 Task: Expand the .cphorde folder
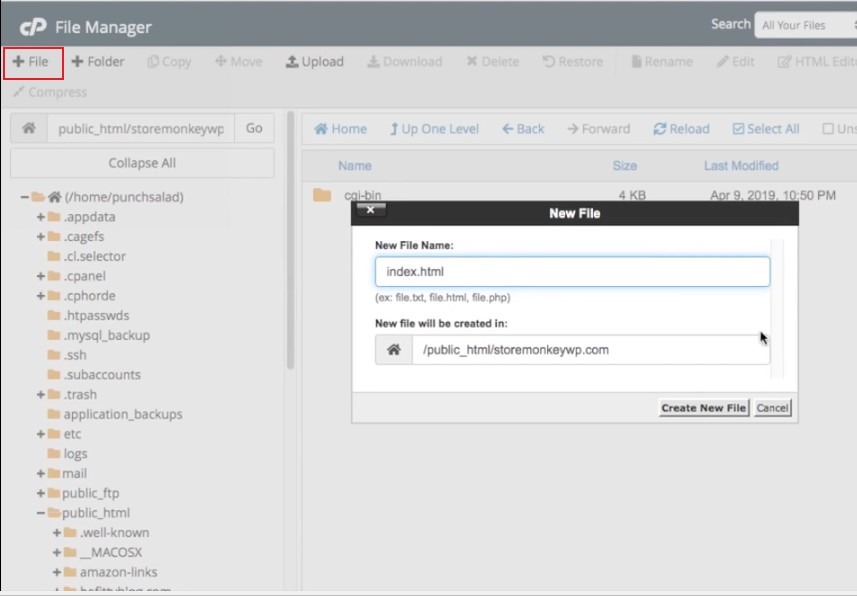[40, 296]
